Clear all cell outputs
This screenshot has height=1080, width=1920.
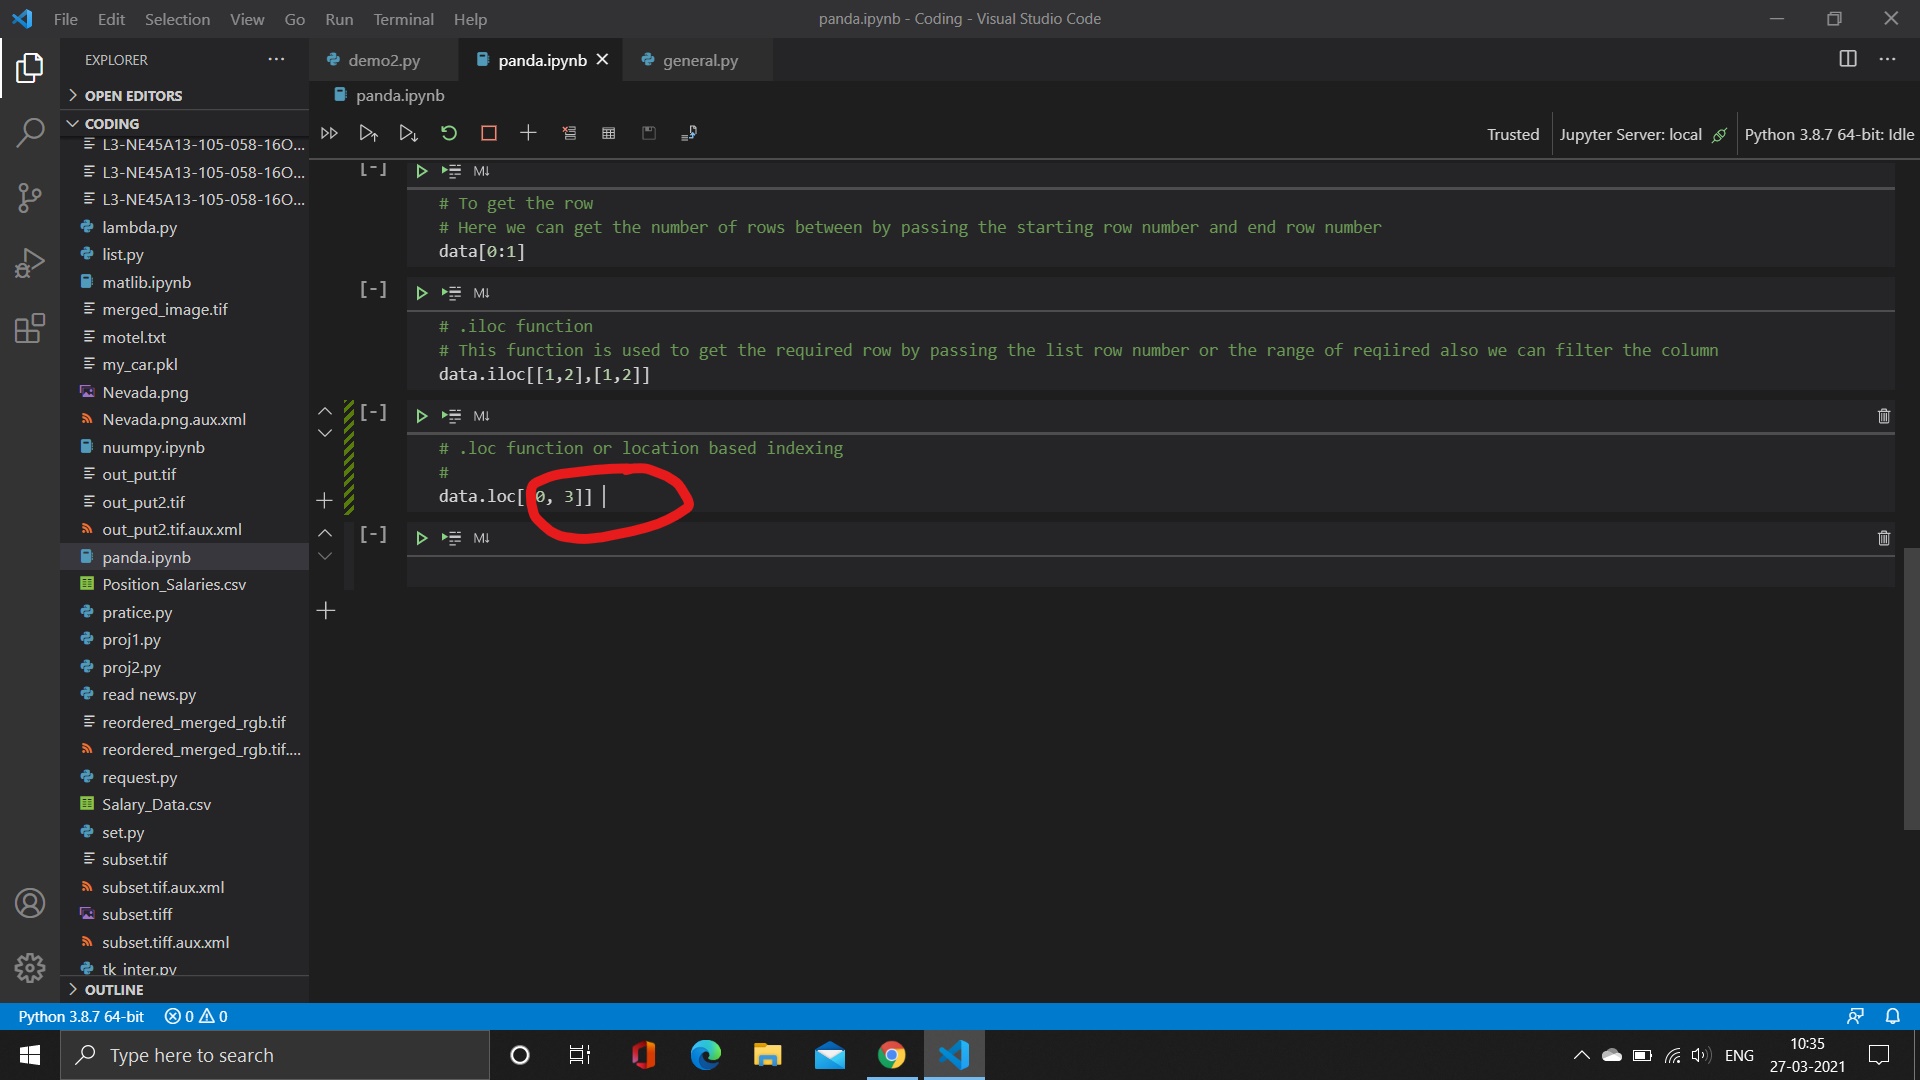tap(569, 132)
